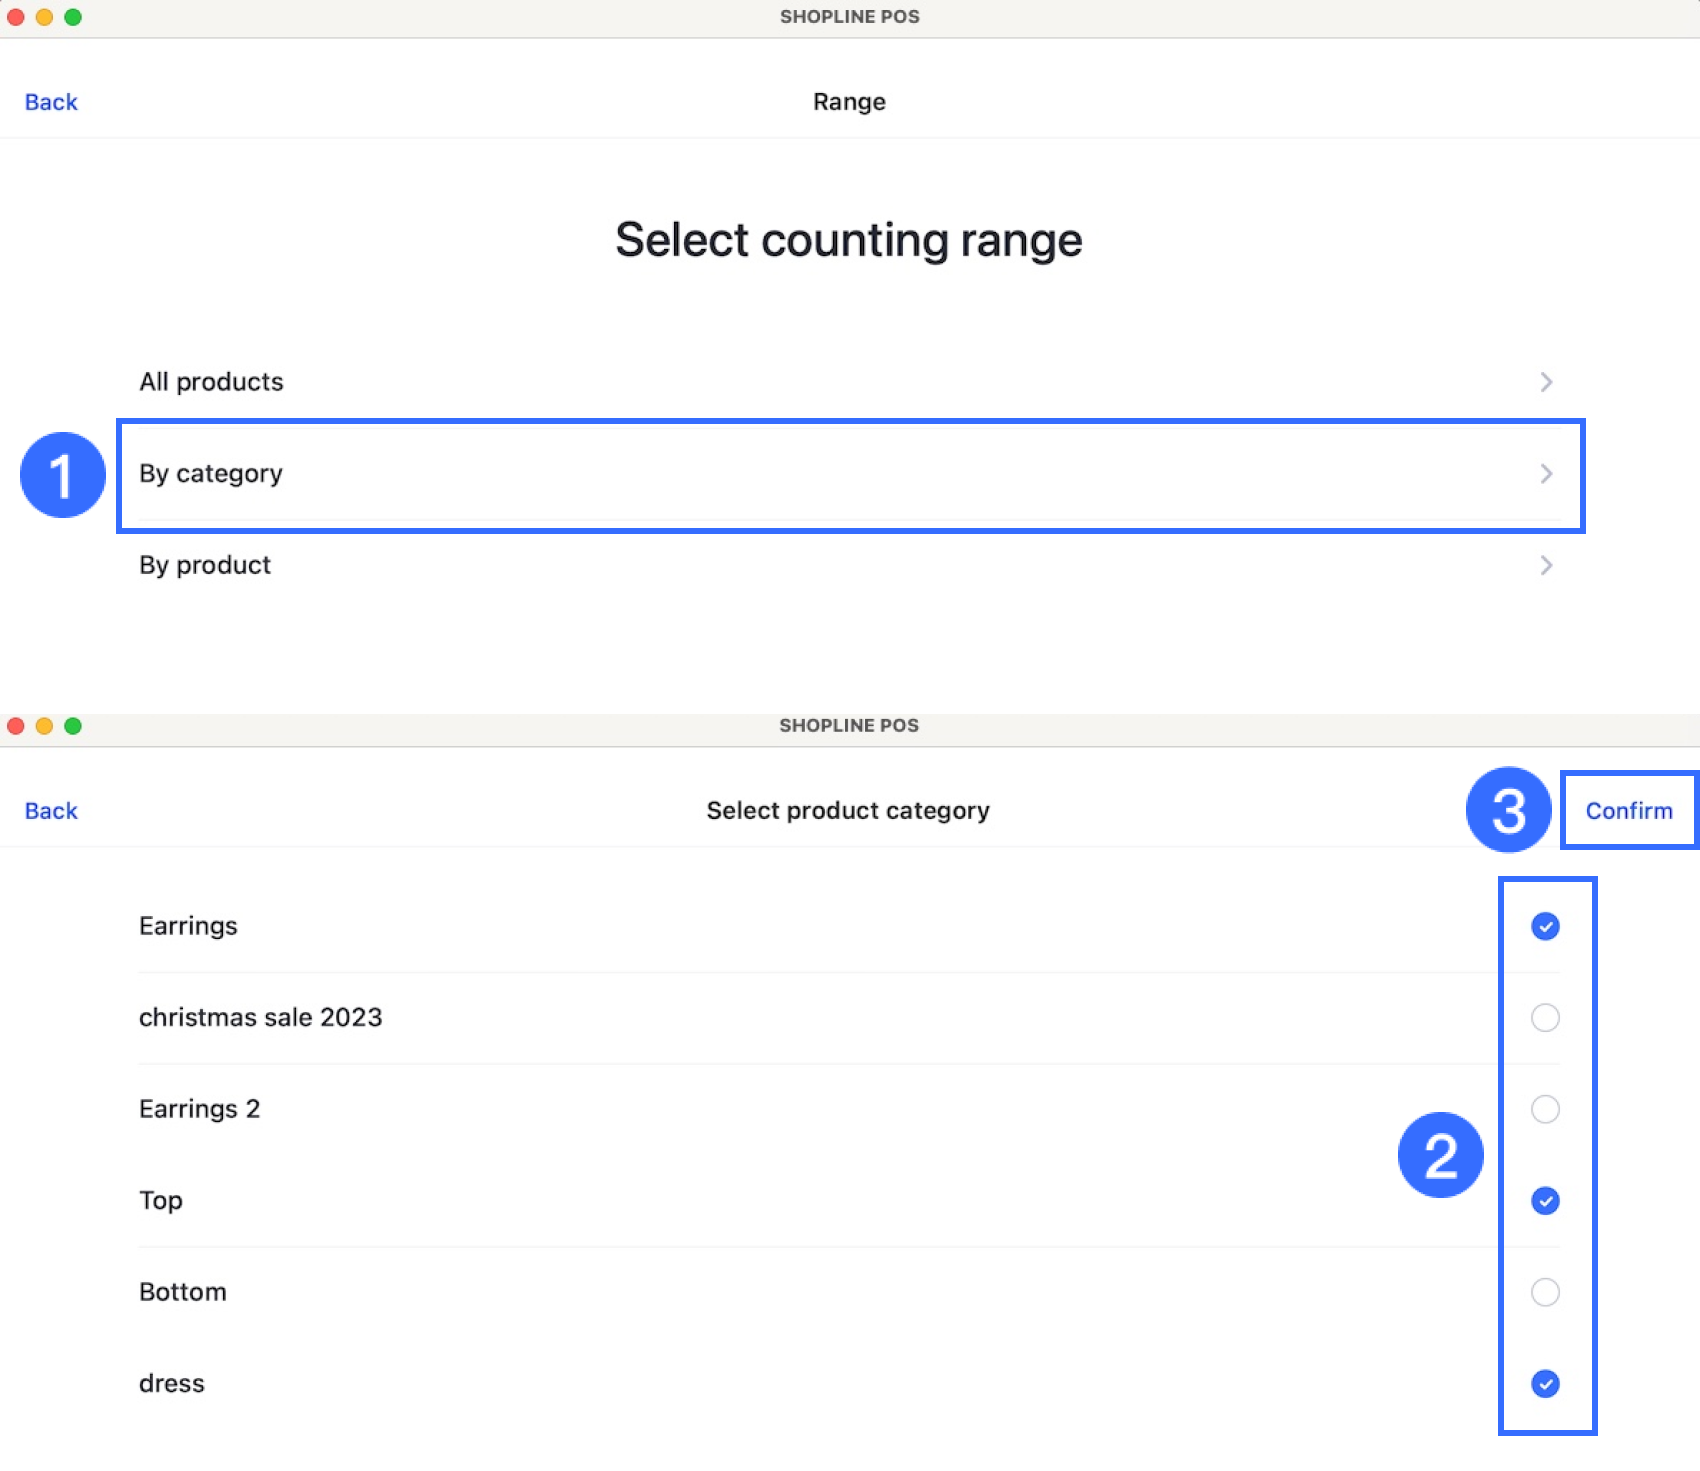
Task: Select the christmas sale 2023 checkbox
Action: click(x=1545, y=1018)
